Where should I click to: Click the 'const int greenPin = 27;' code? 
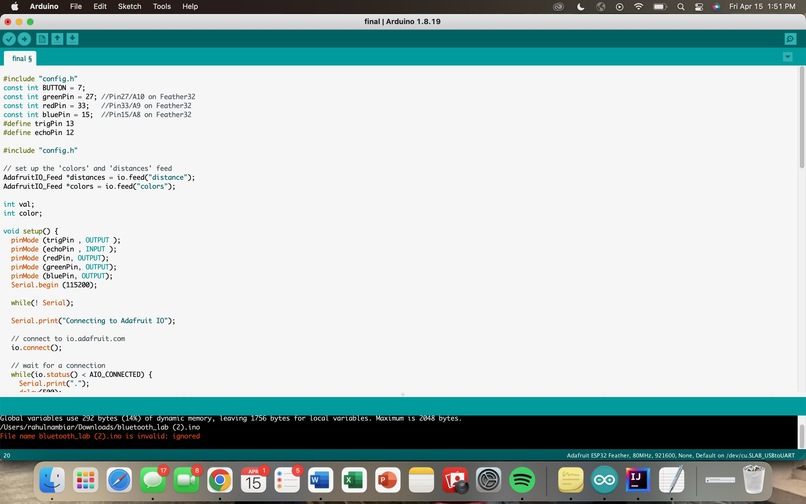[50, 97]
